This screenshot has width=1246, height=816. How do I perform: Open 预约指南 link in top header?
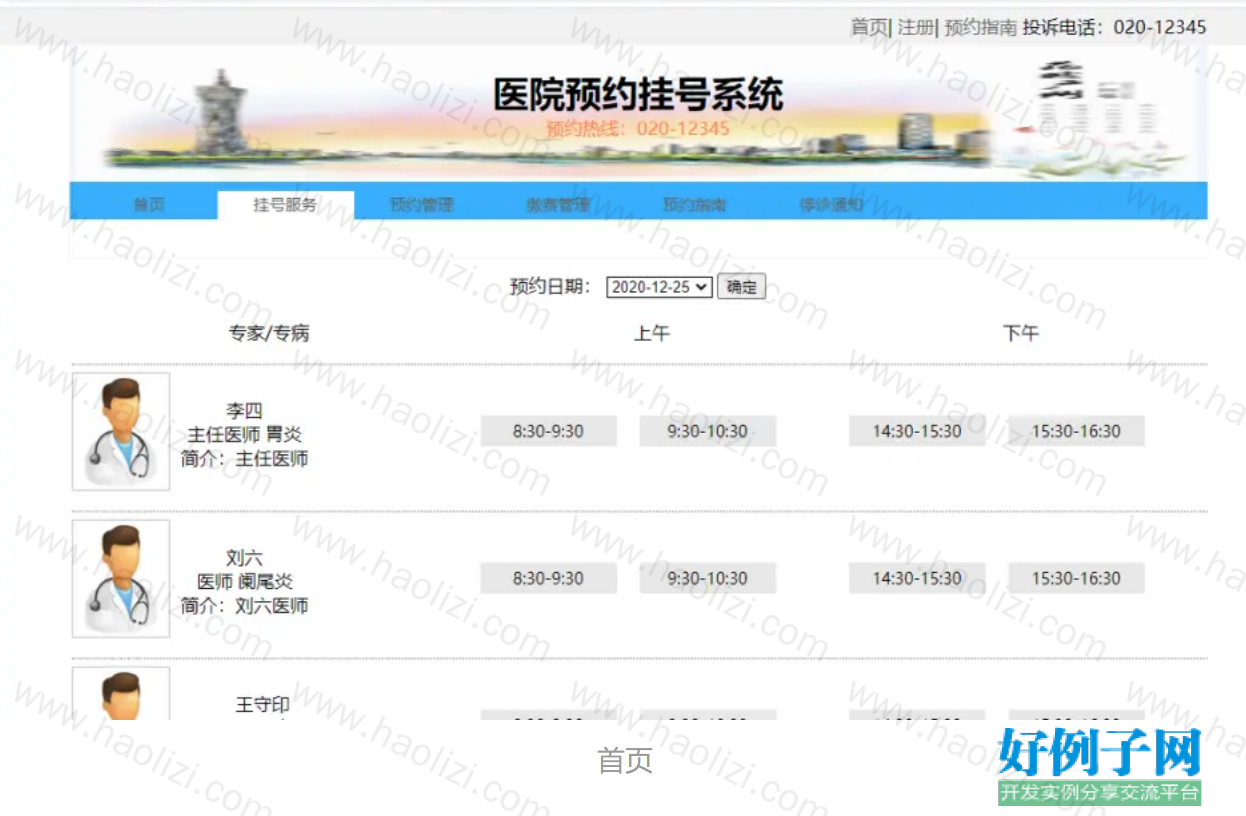(980, 27)
